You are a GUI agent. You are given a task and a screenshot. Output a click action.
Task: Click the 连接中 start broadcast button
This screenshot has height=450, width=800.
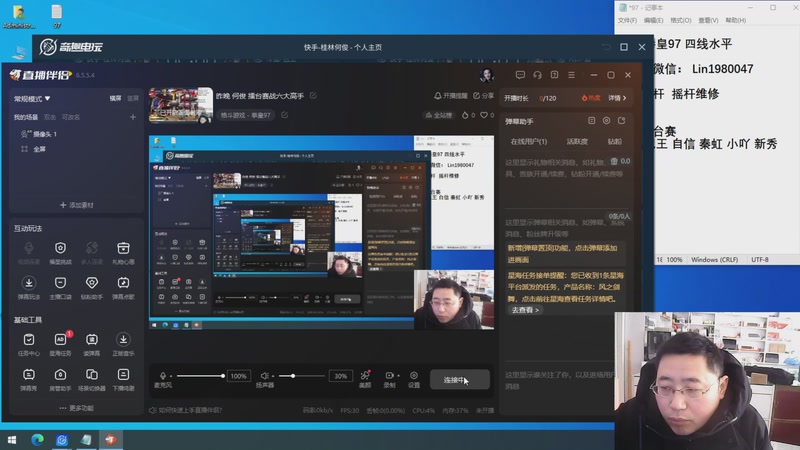click(460, 380)
